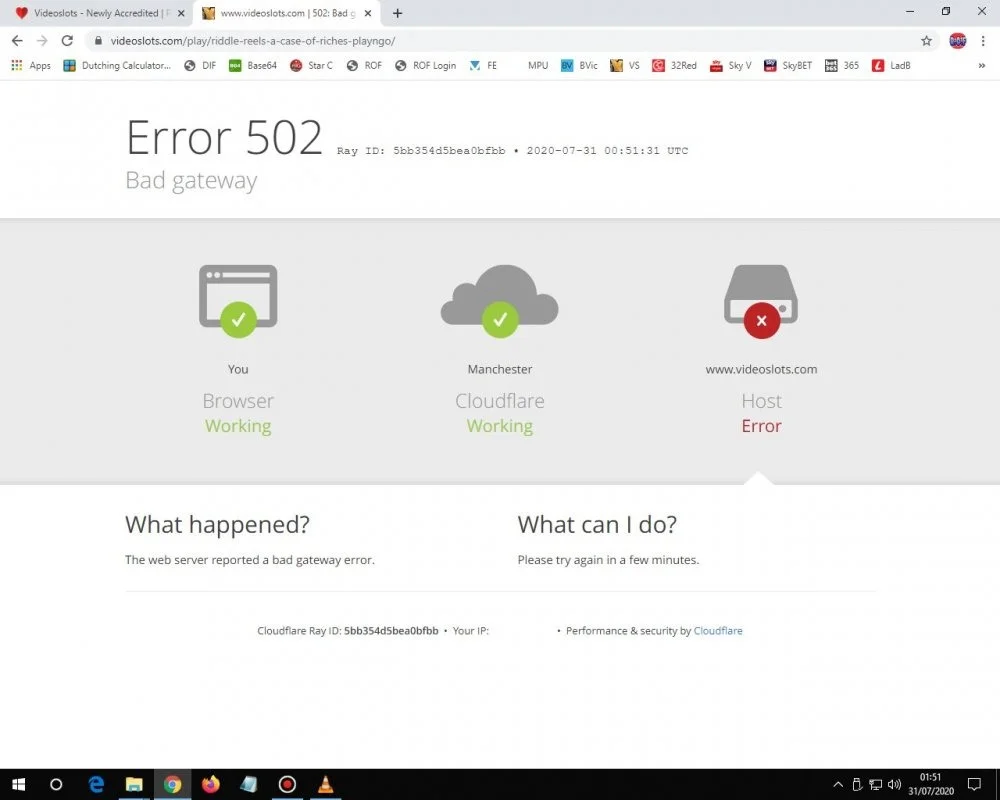Minimize the Chrome window
Image resolution: width=1000 pixels, height=800 pixels.
[910, 11]
